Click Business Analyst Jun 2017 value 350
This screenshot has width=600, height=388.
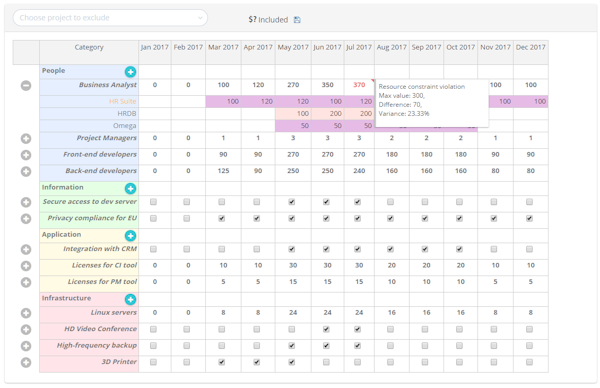point(328,85)
